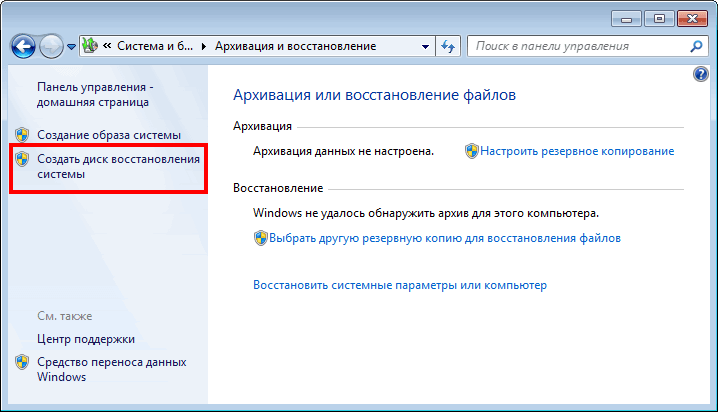This screenshot has height=412, width=718.
Task: Click shield icon beside 'Создать диск восстановления системы'
Action: click(x=22, y=159)
